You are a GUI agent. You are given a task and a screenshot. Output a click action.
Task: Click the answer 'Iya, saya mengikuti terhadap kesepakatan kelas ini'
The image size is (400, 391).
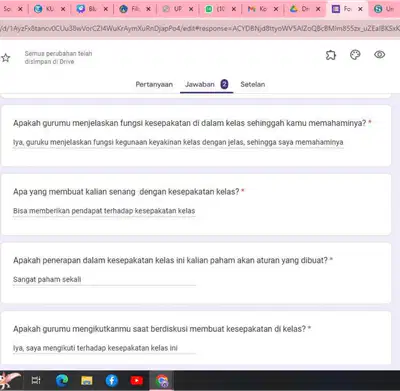95,348
